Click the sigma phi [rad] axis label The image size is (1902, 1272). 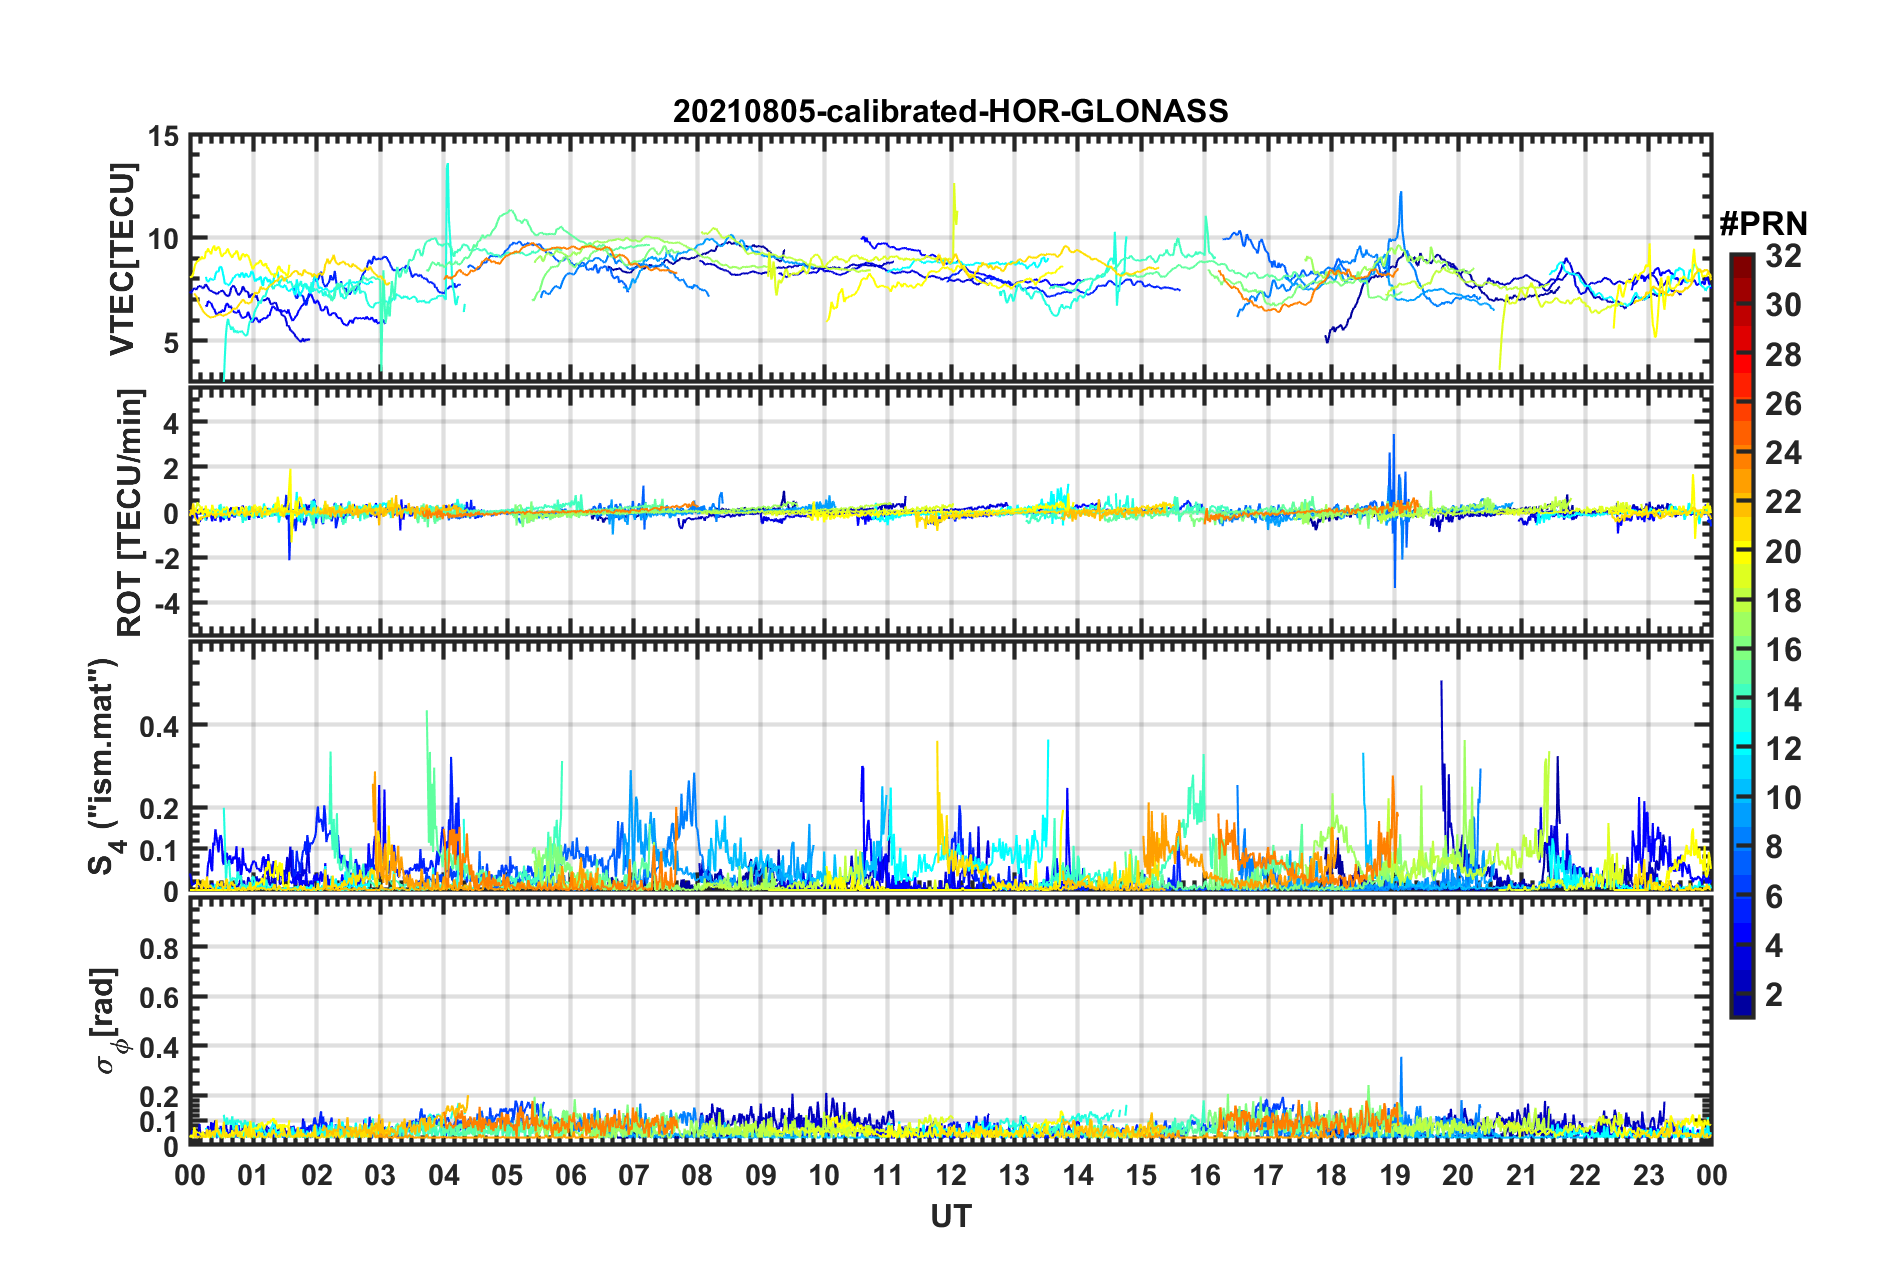click(x=106, y=1020)
